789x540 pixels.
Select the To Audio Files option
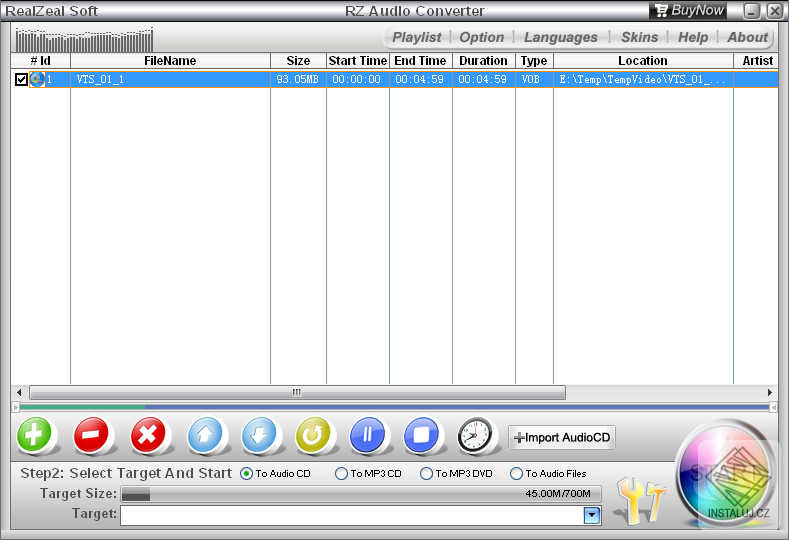(x=516, y=474)
